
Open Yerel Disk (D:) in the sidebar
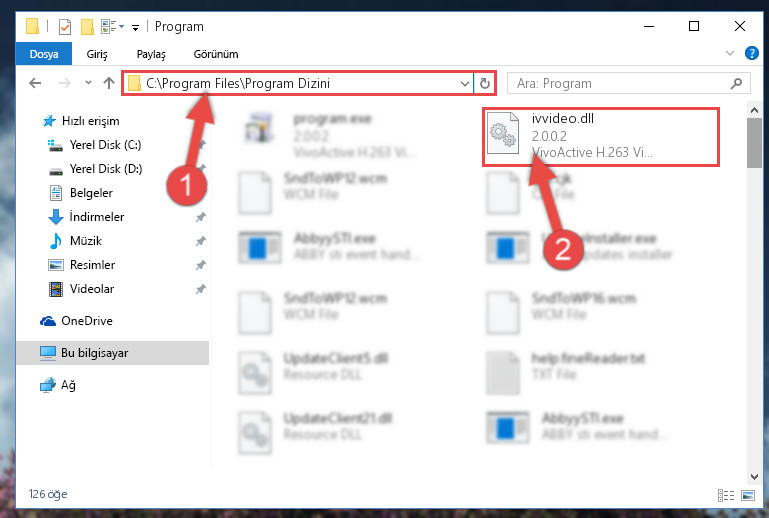[106, 169]
